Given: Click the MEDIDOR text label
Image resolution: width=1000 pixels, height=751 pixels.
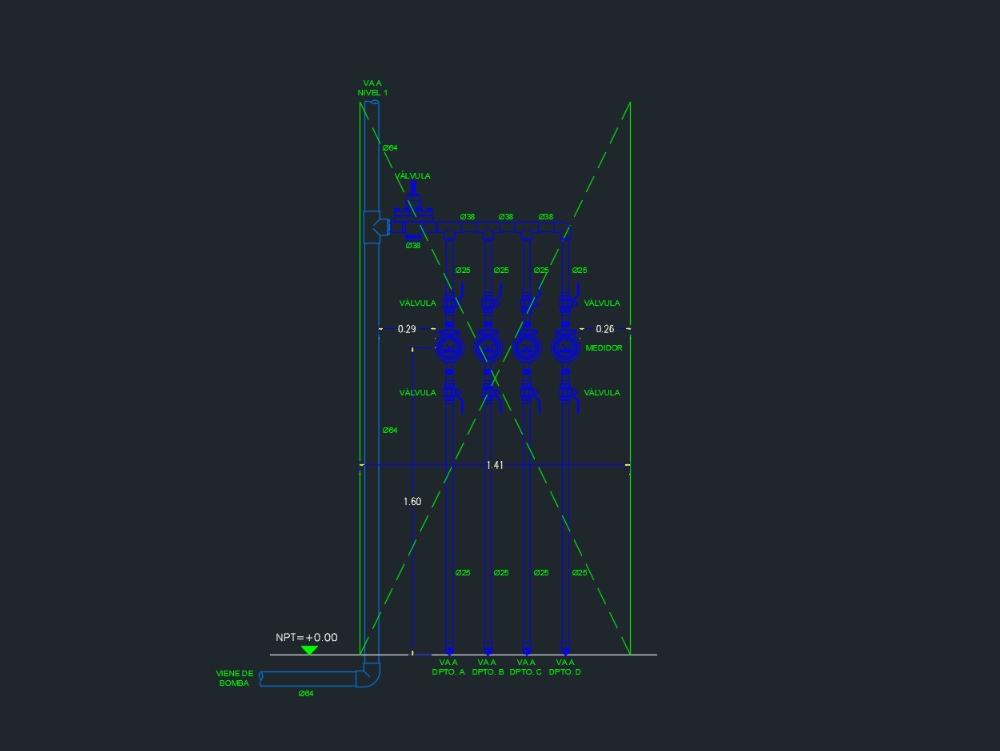Looking at the screenshot, I should tap(604, 348).
